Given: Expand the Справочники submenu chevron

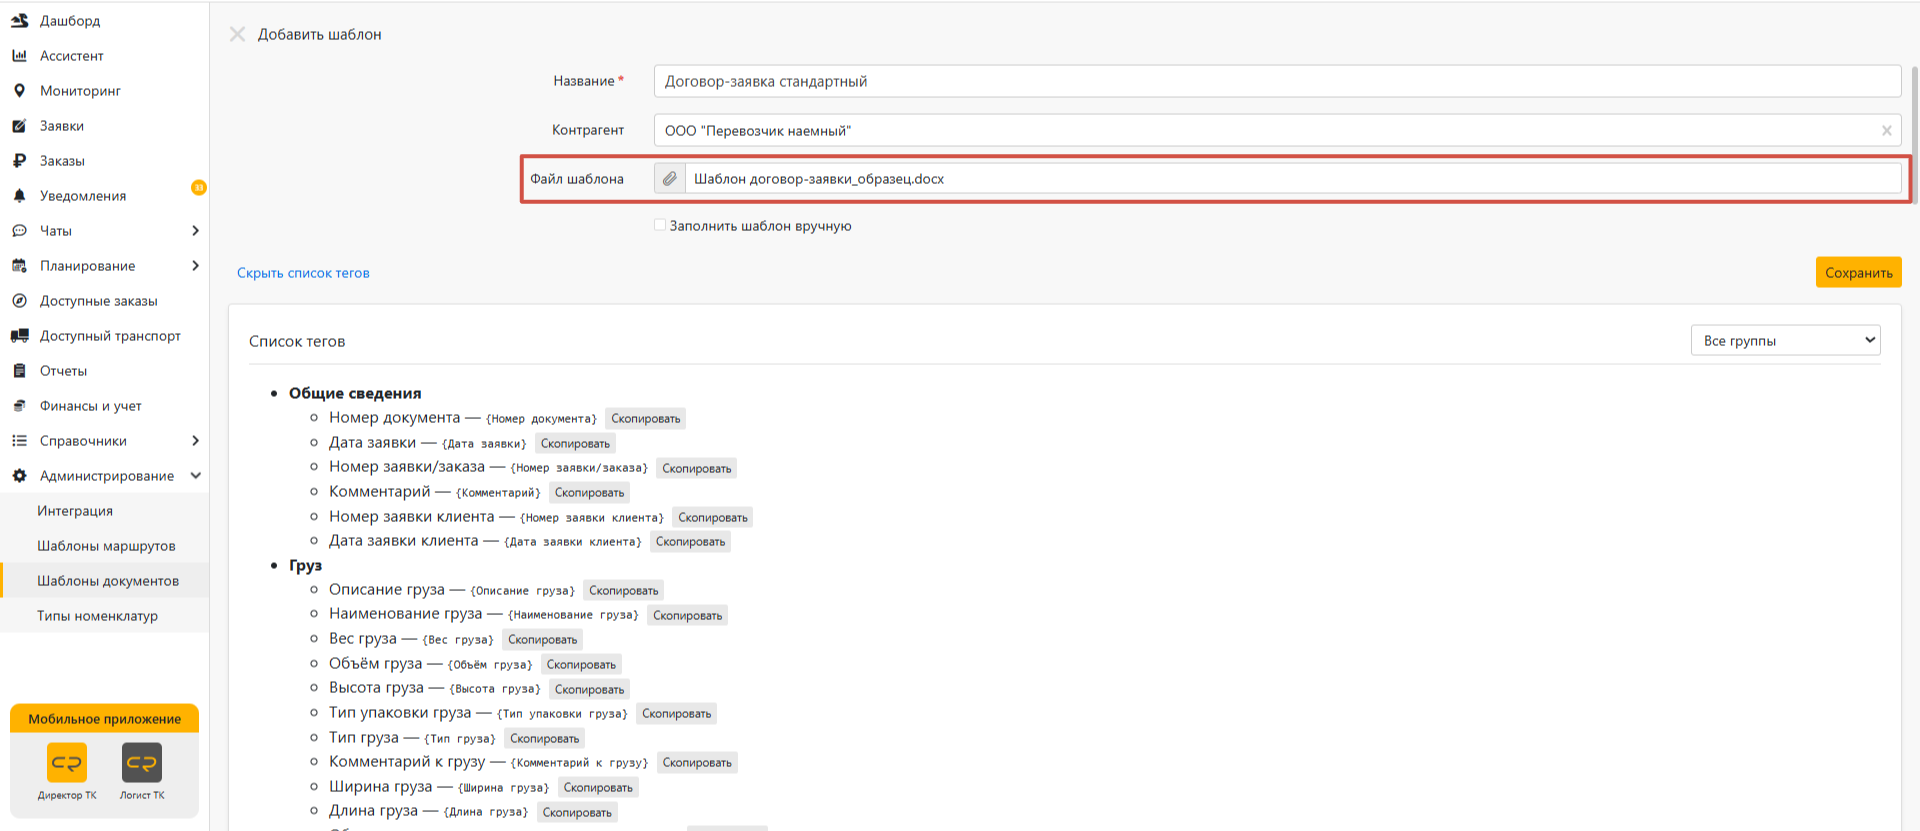Looking at the screenshot, I should pyautogui.click(x=195, y=440).
